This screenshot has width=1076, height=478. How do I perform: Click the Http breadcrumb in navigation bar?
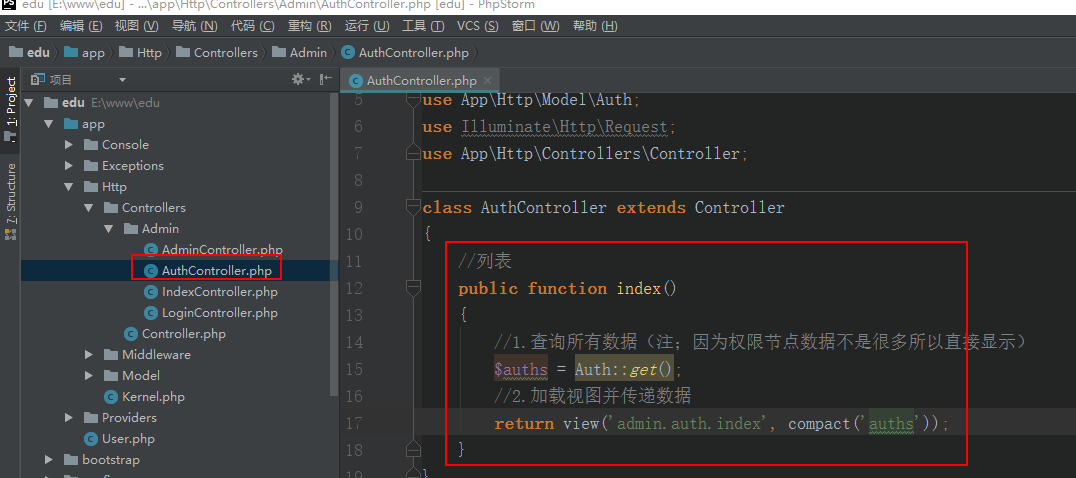pos(148,52)
